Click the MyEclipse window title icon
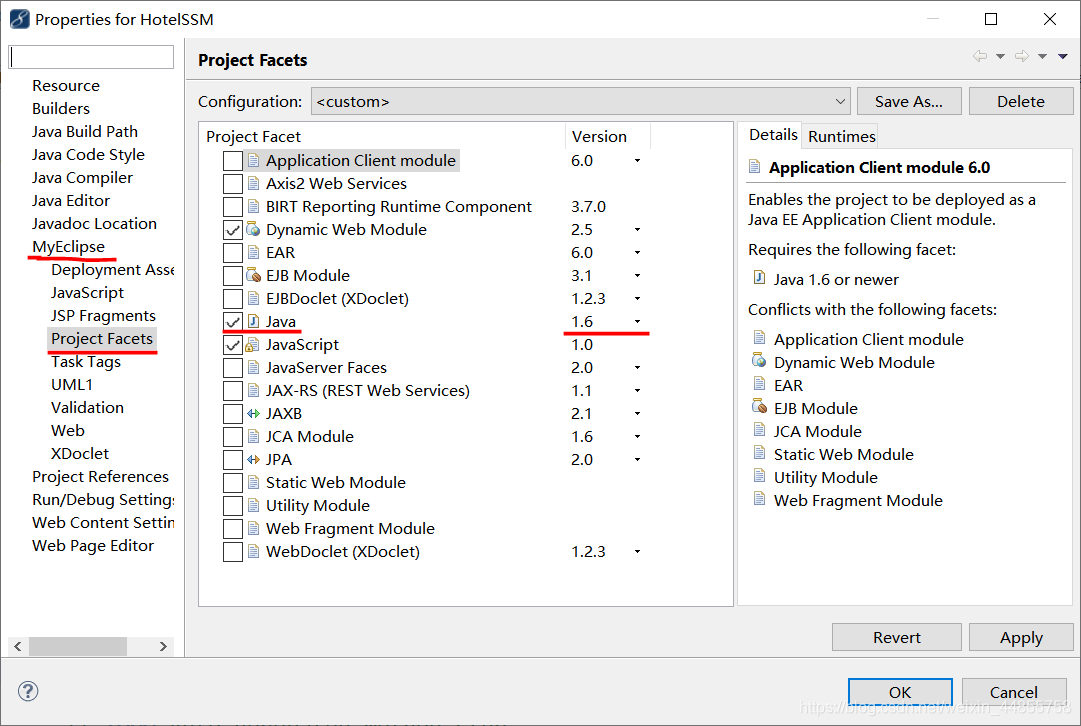Viewport: 1081px width, 726px height. click(19, 19)
